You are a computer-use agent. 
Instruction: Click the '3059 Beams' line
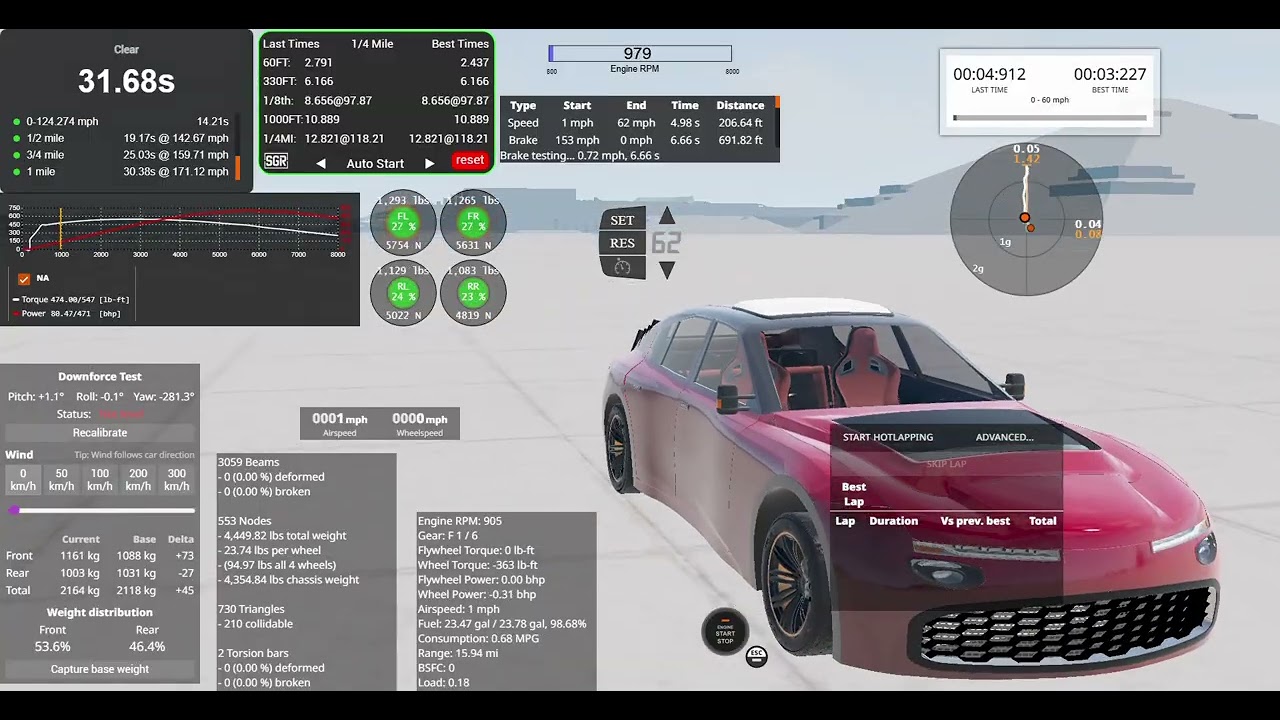tap(248, 462)
